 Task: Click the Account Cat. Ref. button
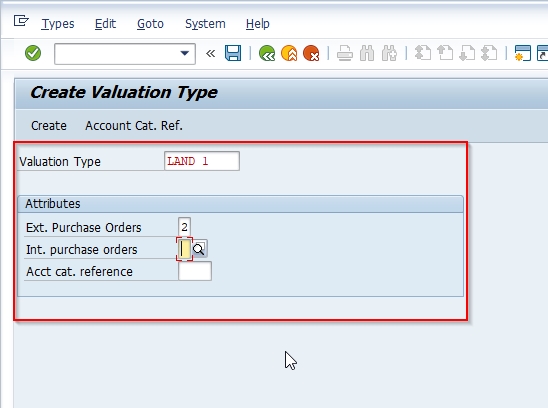(134, 126)
